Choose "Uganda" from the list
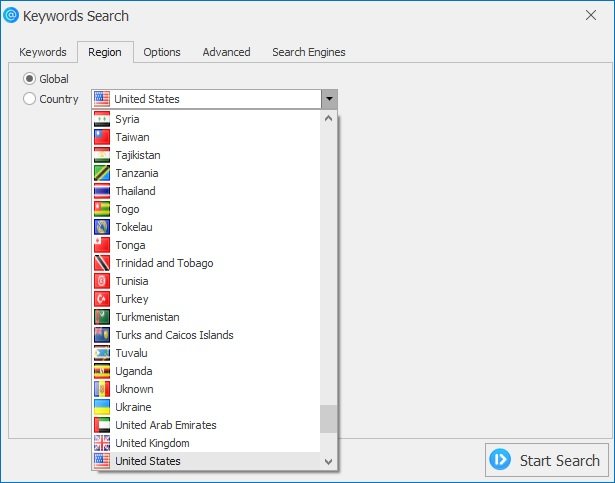This screenshot has width=615, height=483. [207, 371]
